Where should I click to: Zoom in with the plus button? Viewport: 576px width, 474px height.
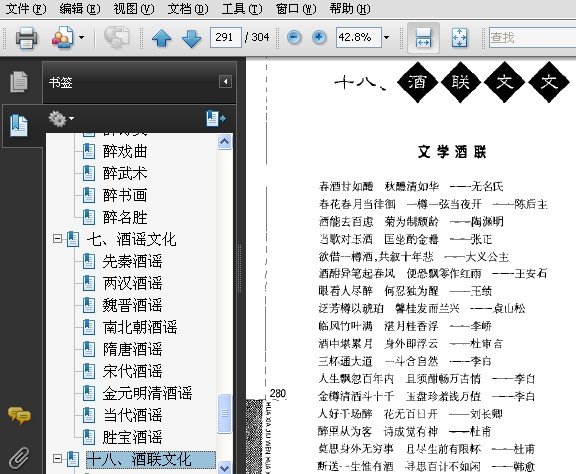[x=319, y=37]
